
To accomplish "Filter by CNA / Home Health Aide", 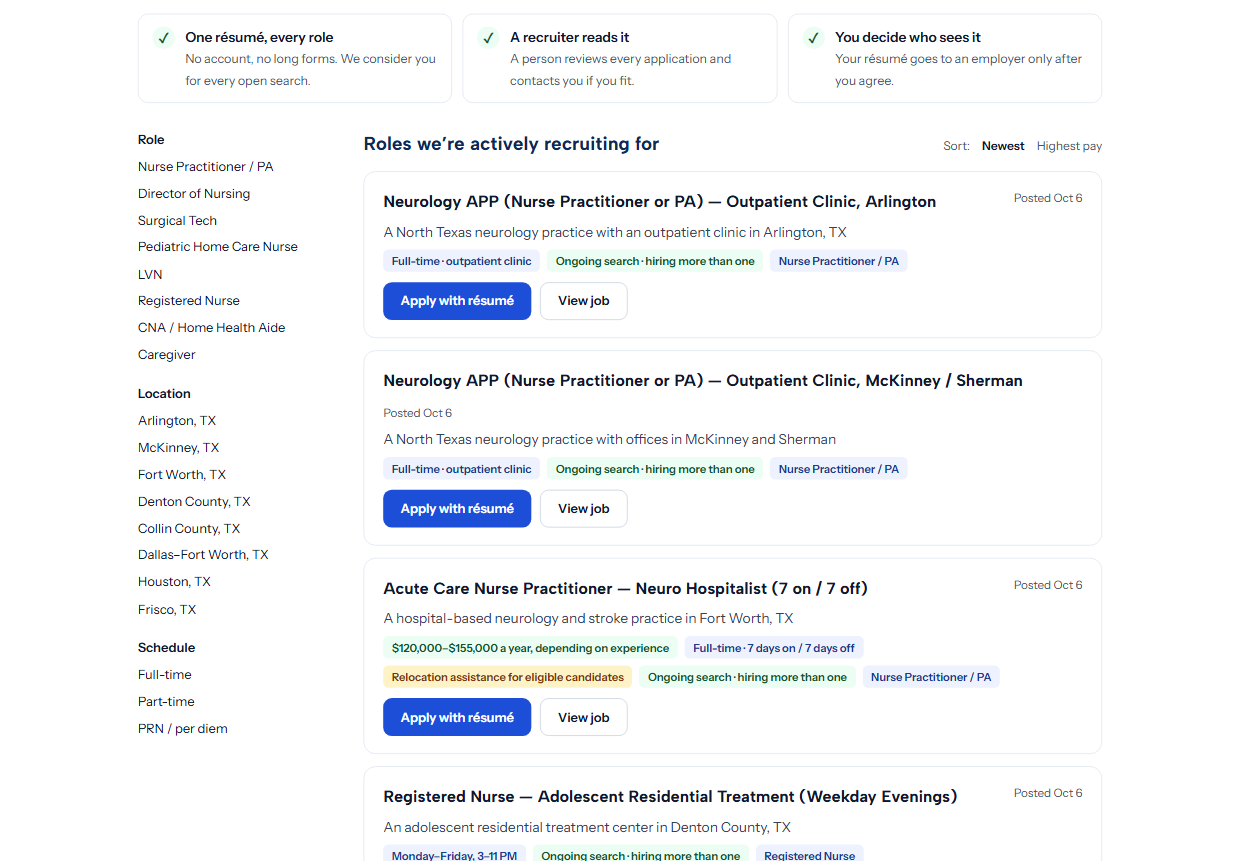I will (x=212, y=328).
